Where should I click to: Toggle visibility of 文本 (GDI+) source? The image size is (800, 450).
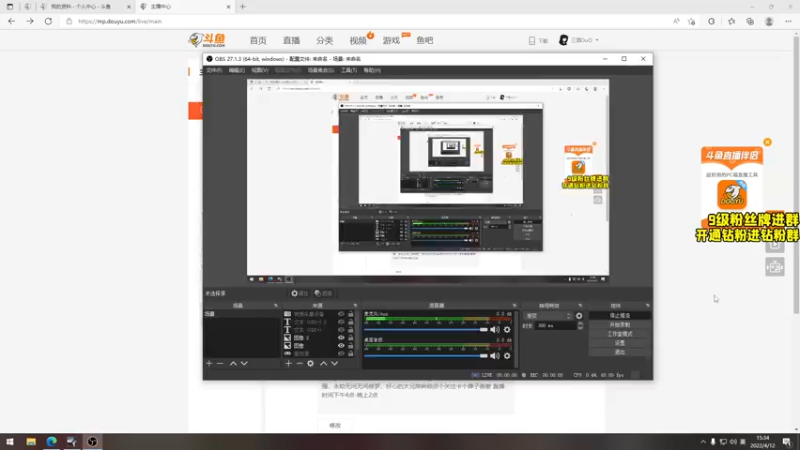point(341,330)
